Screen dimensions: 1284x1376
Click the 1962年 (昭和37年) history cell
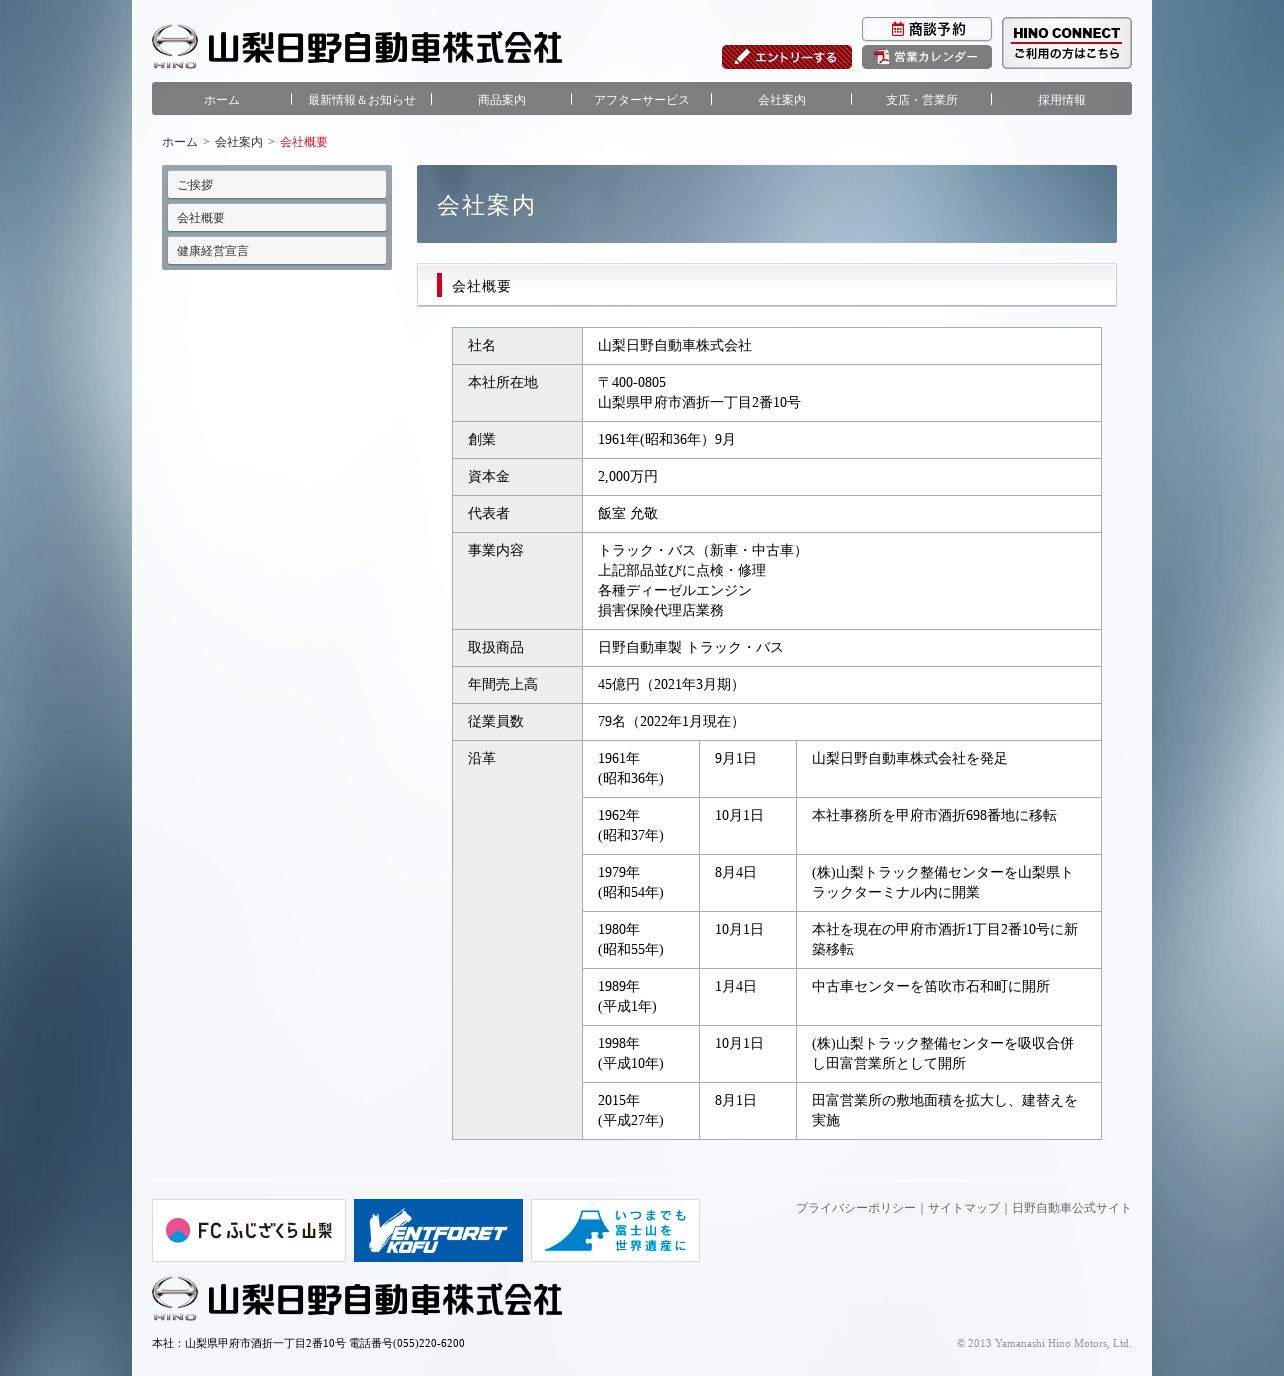pyautogui.click(x=641, y=826)
